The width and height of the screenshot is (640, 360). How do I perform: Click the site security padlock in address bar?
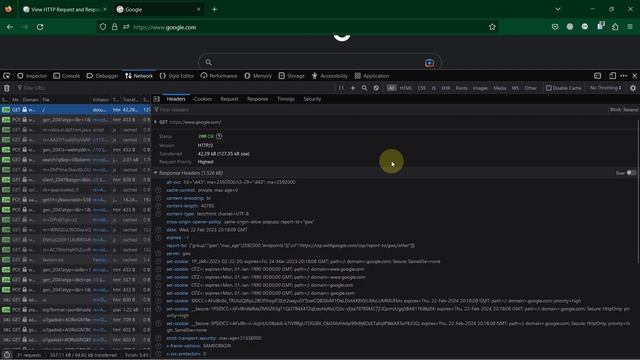[115, 27]
